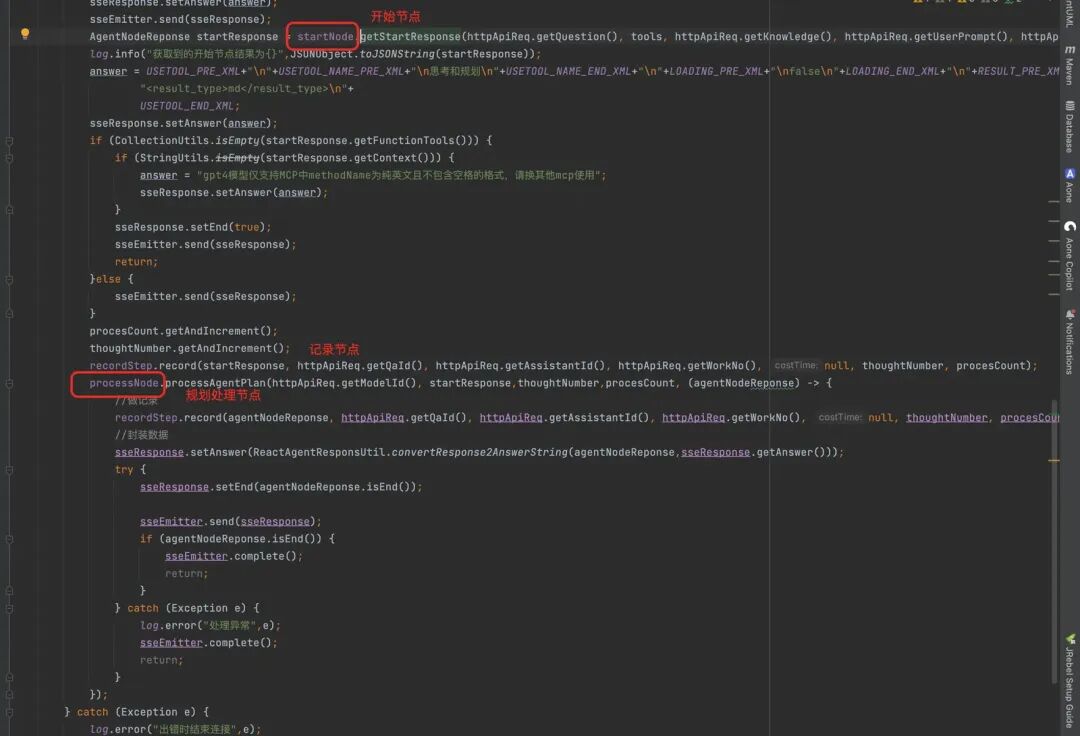Click getKnowledge() method call

[791, 36]
